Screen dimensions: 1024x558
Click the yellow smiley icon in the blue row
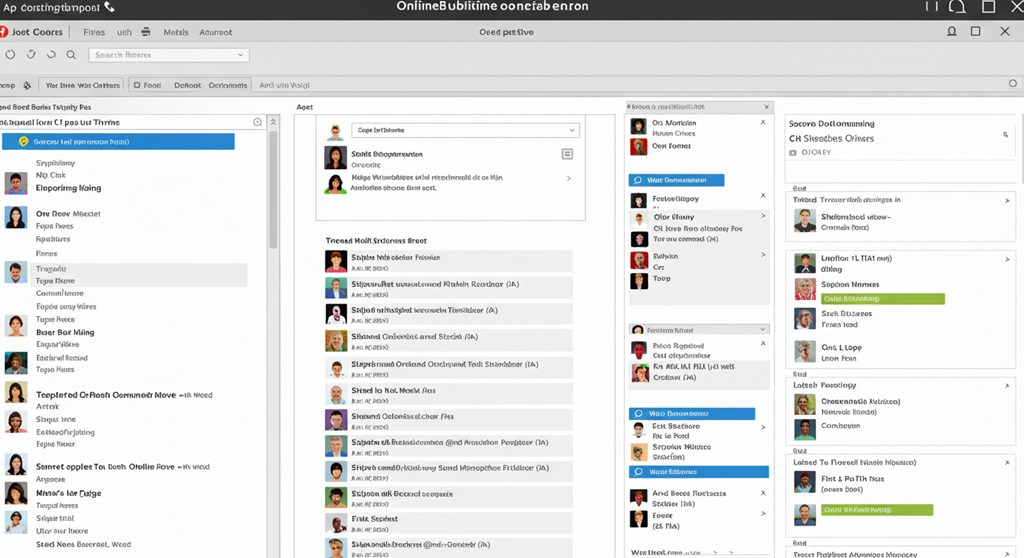coord(23,142)
